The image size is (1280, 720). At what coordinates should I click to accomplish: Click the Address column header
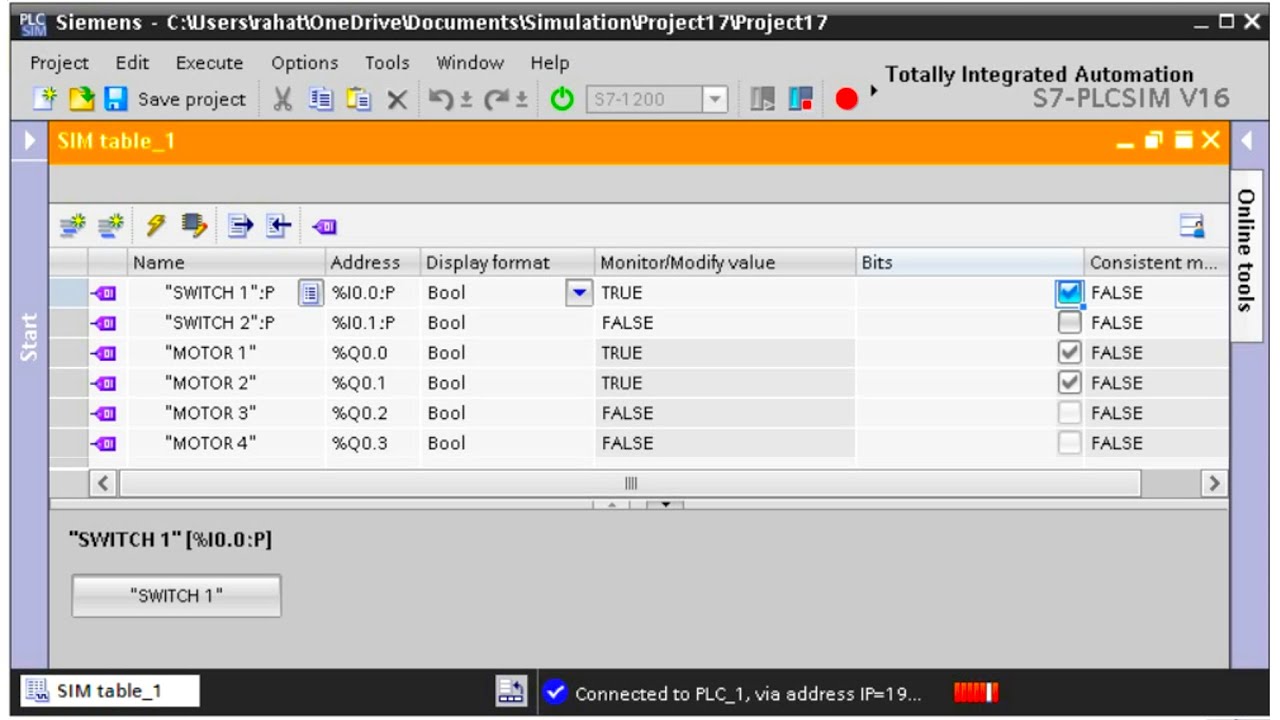pos(374,263)
